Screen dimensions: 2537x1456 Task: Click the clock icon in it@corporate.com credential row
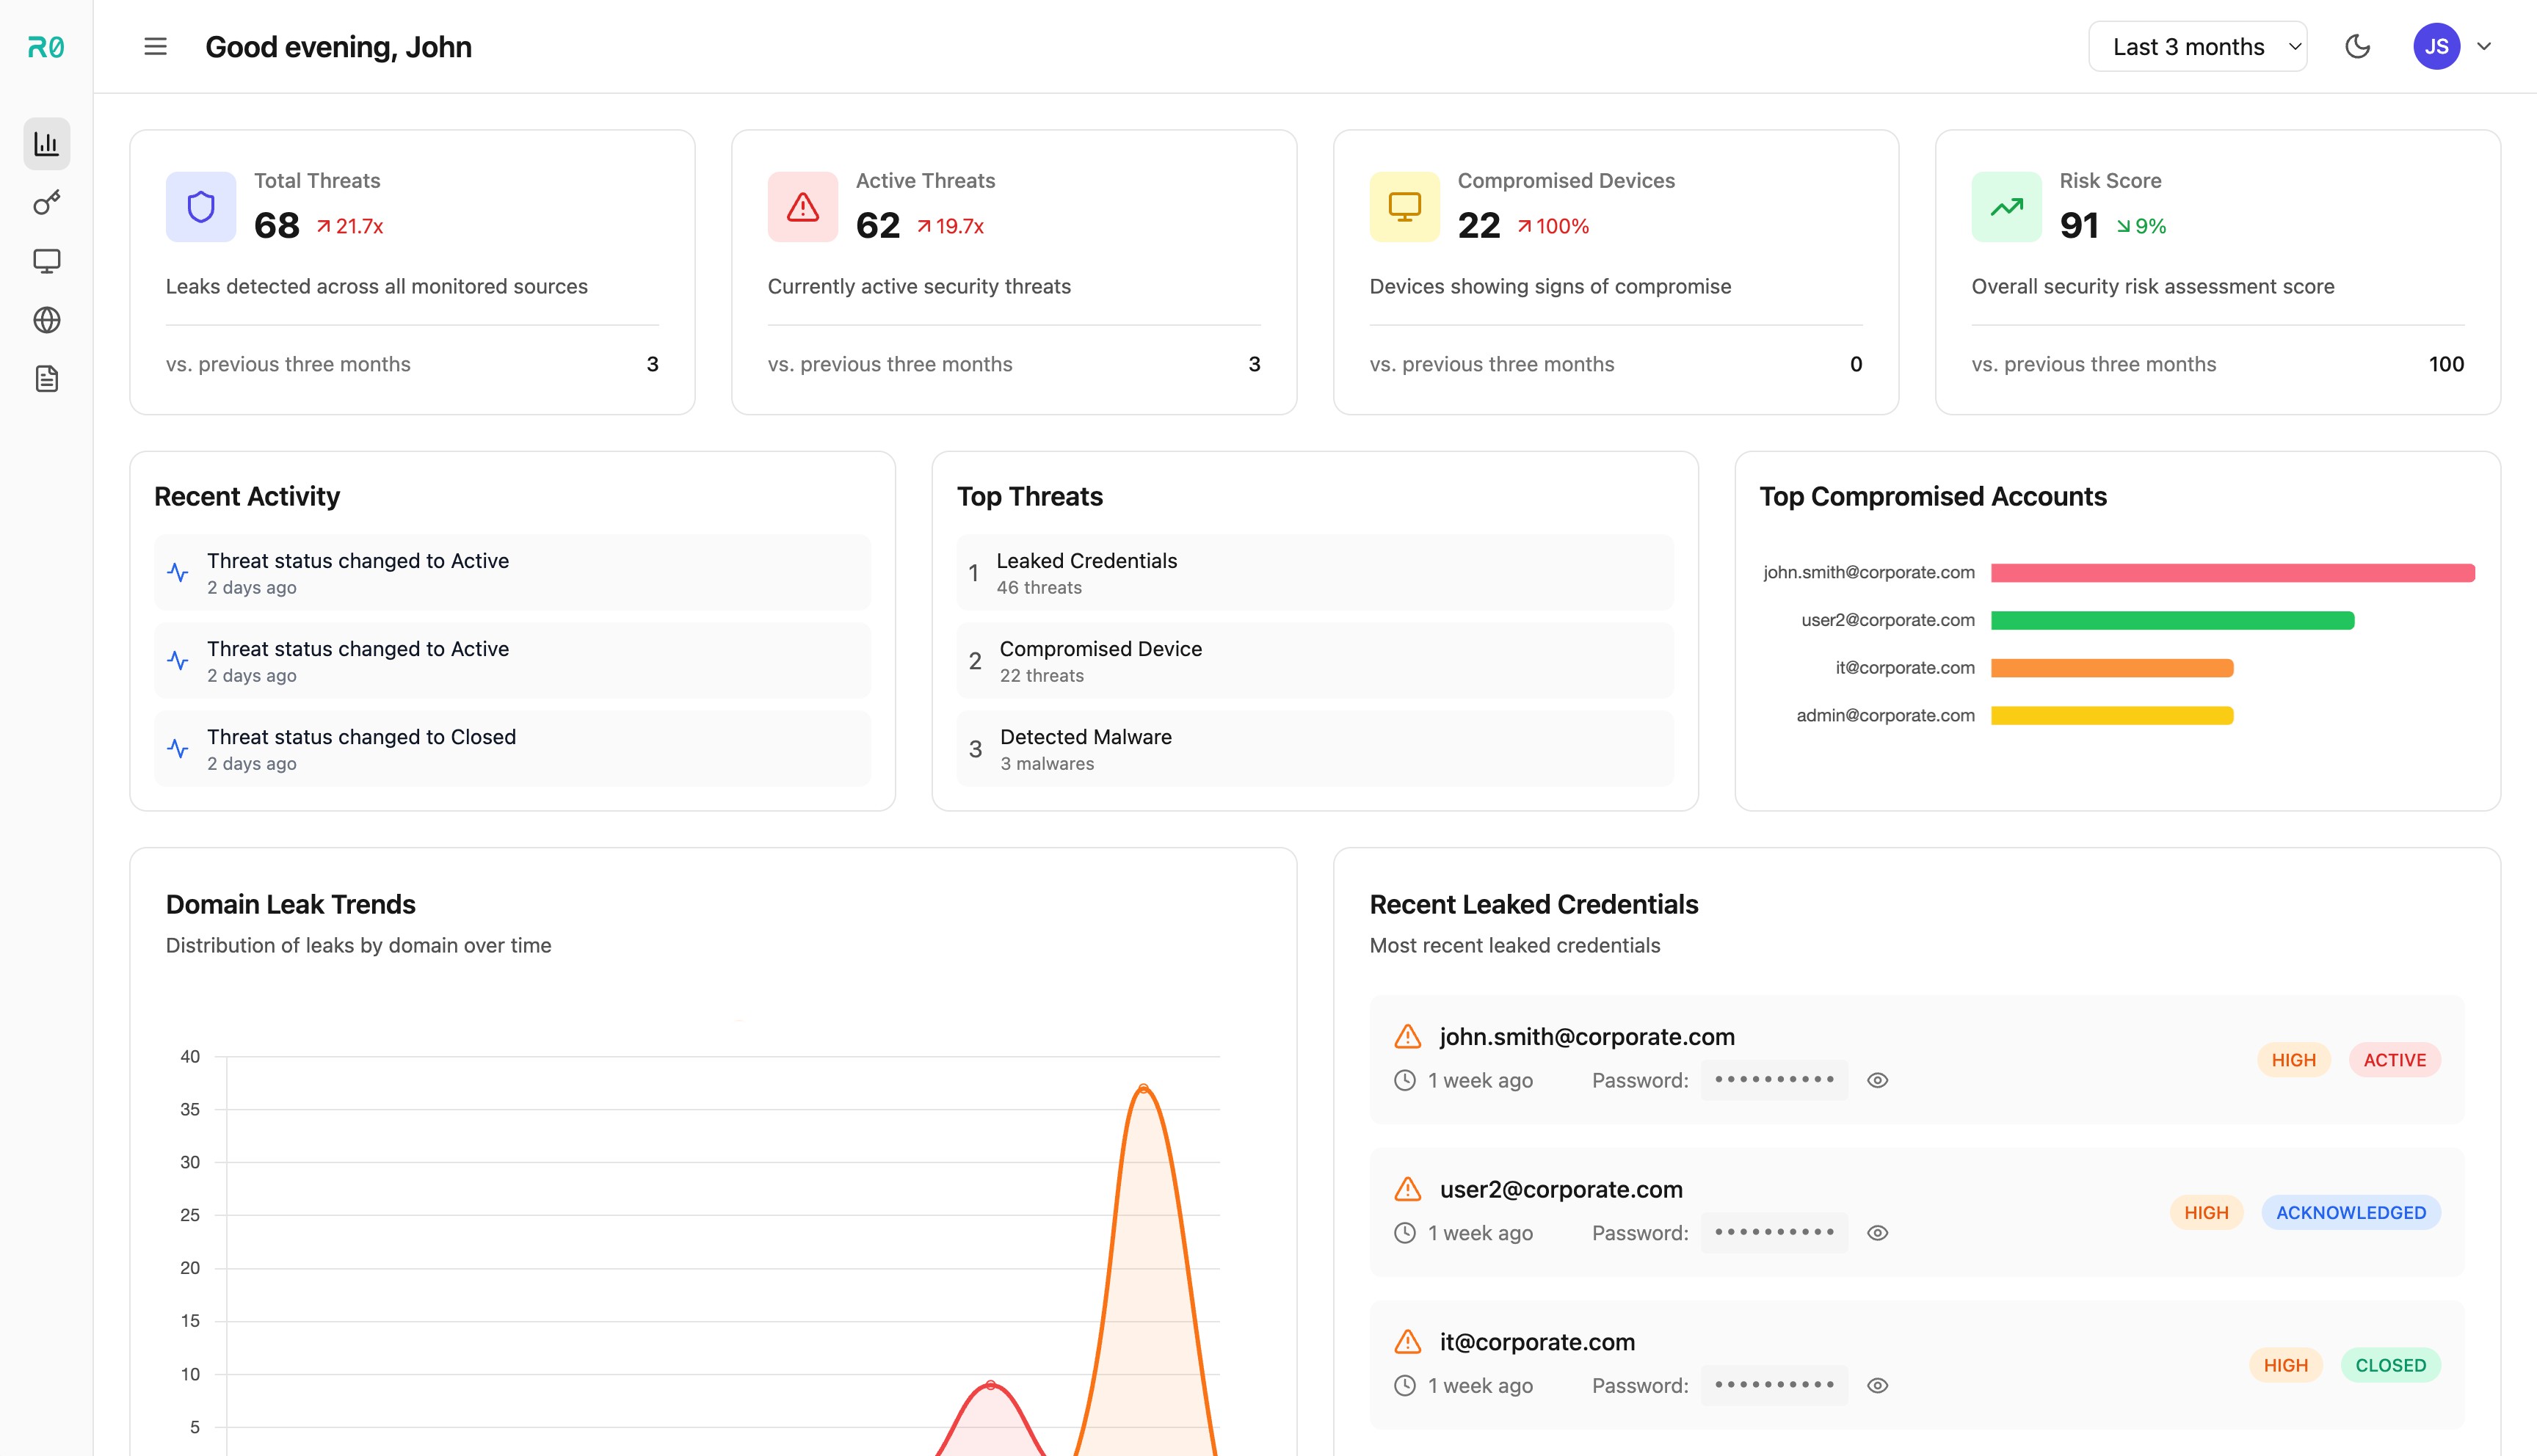pyautogui.click(x=1405, y=1386)
